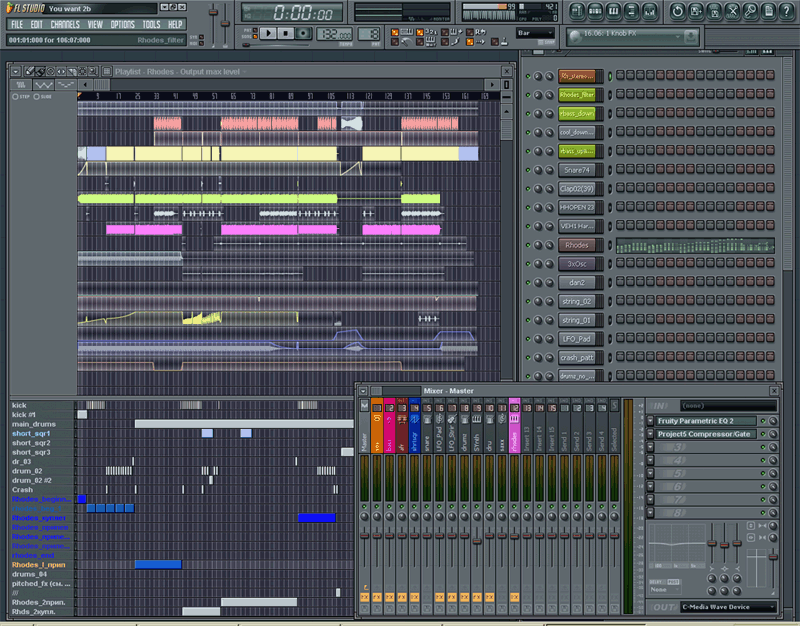
Task: Select the SLIDE radio option in Playlist
Action: click(x=36, y=96)
